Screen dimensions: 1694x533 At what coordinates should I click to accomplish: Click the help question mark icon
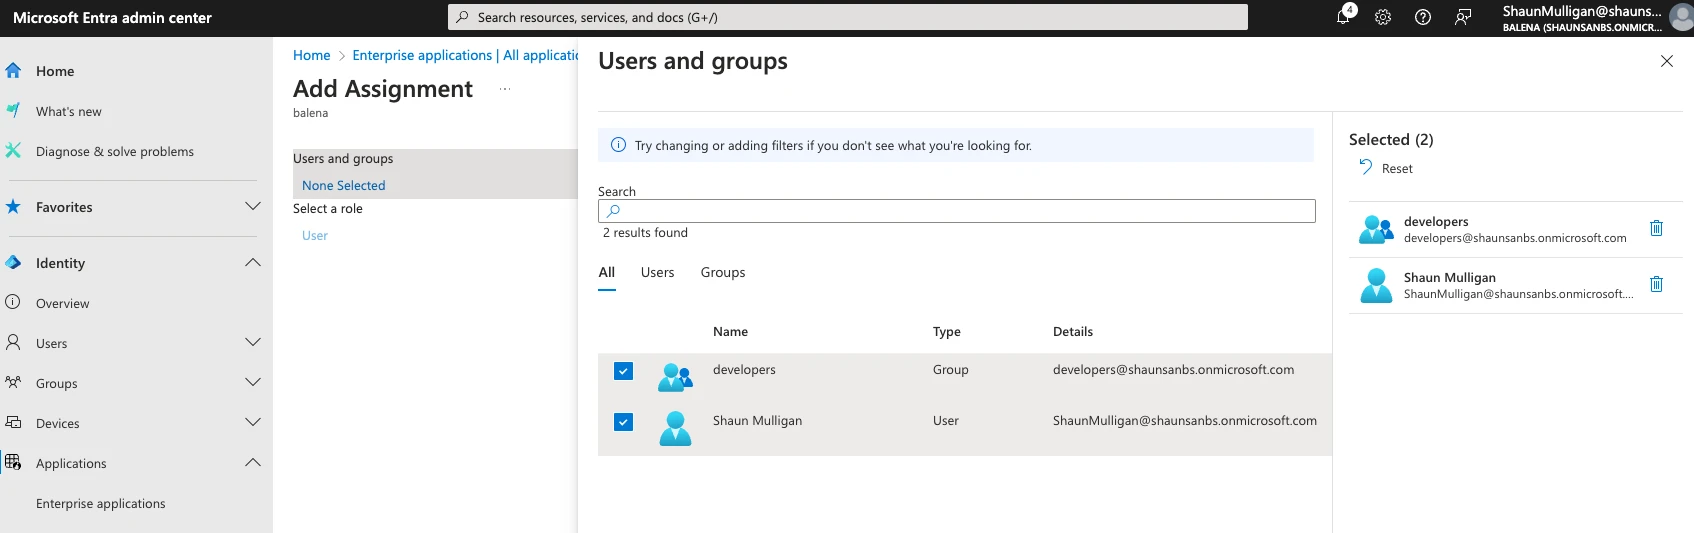(1423, 17)
